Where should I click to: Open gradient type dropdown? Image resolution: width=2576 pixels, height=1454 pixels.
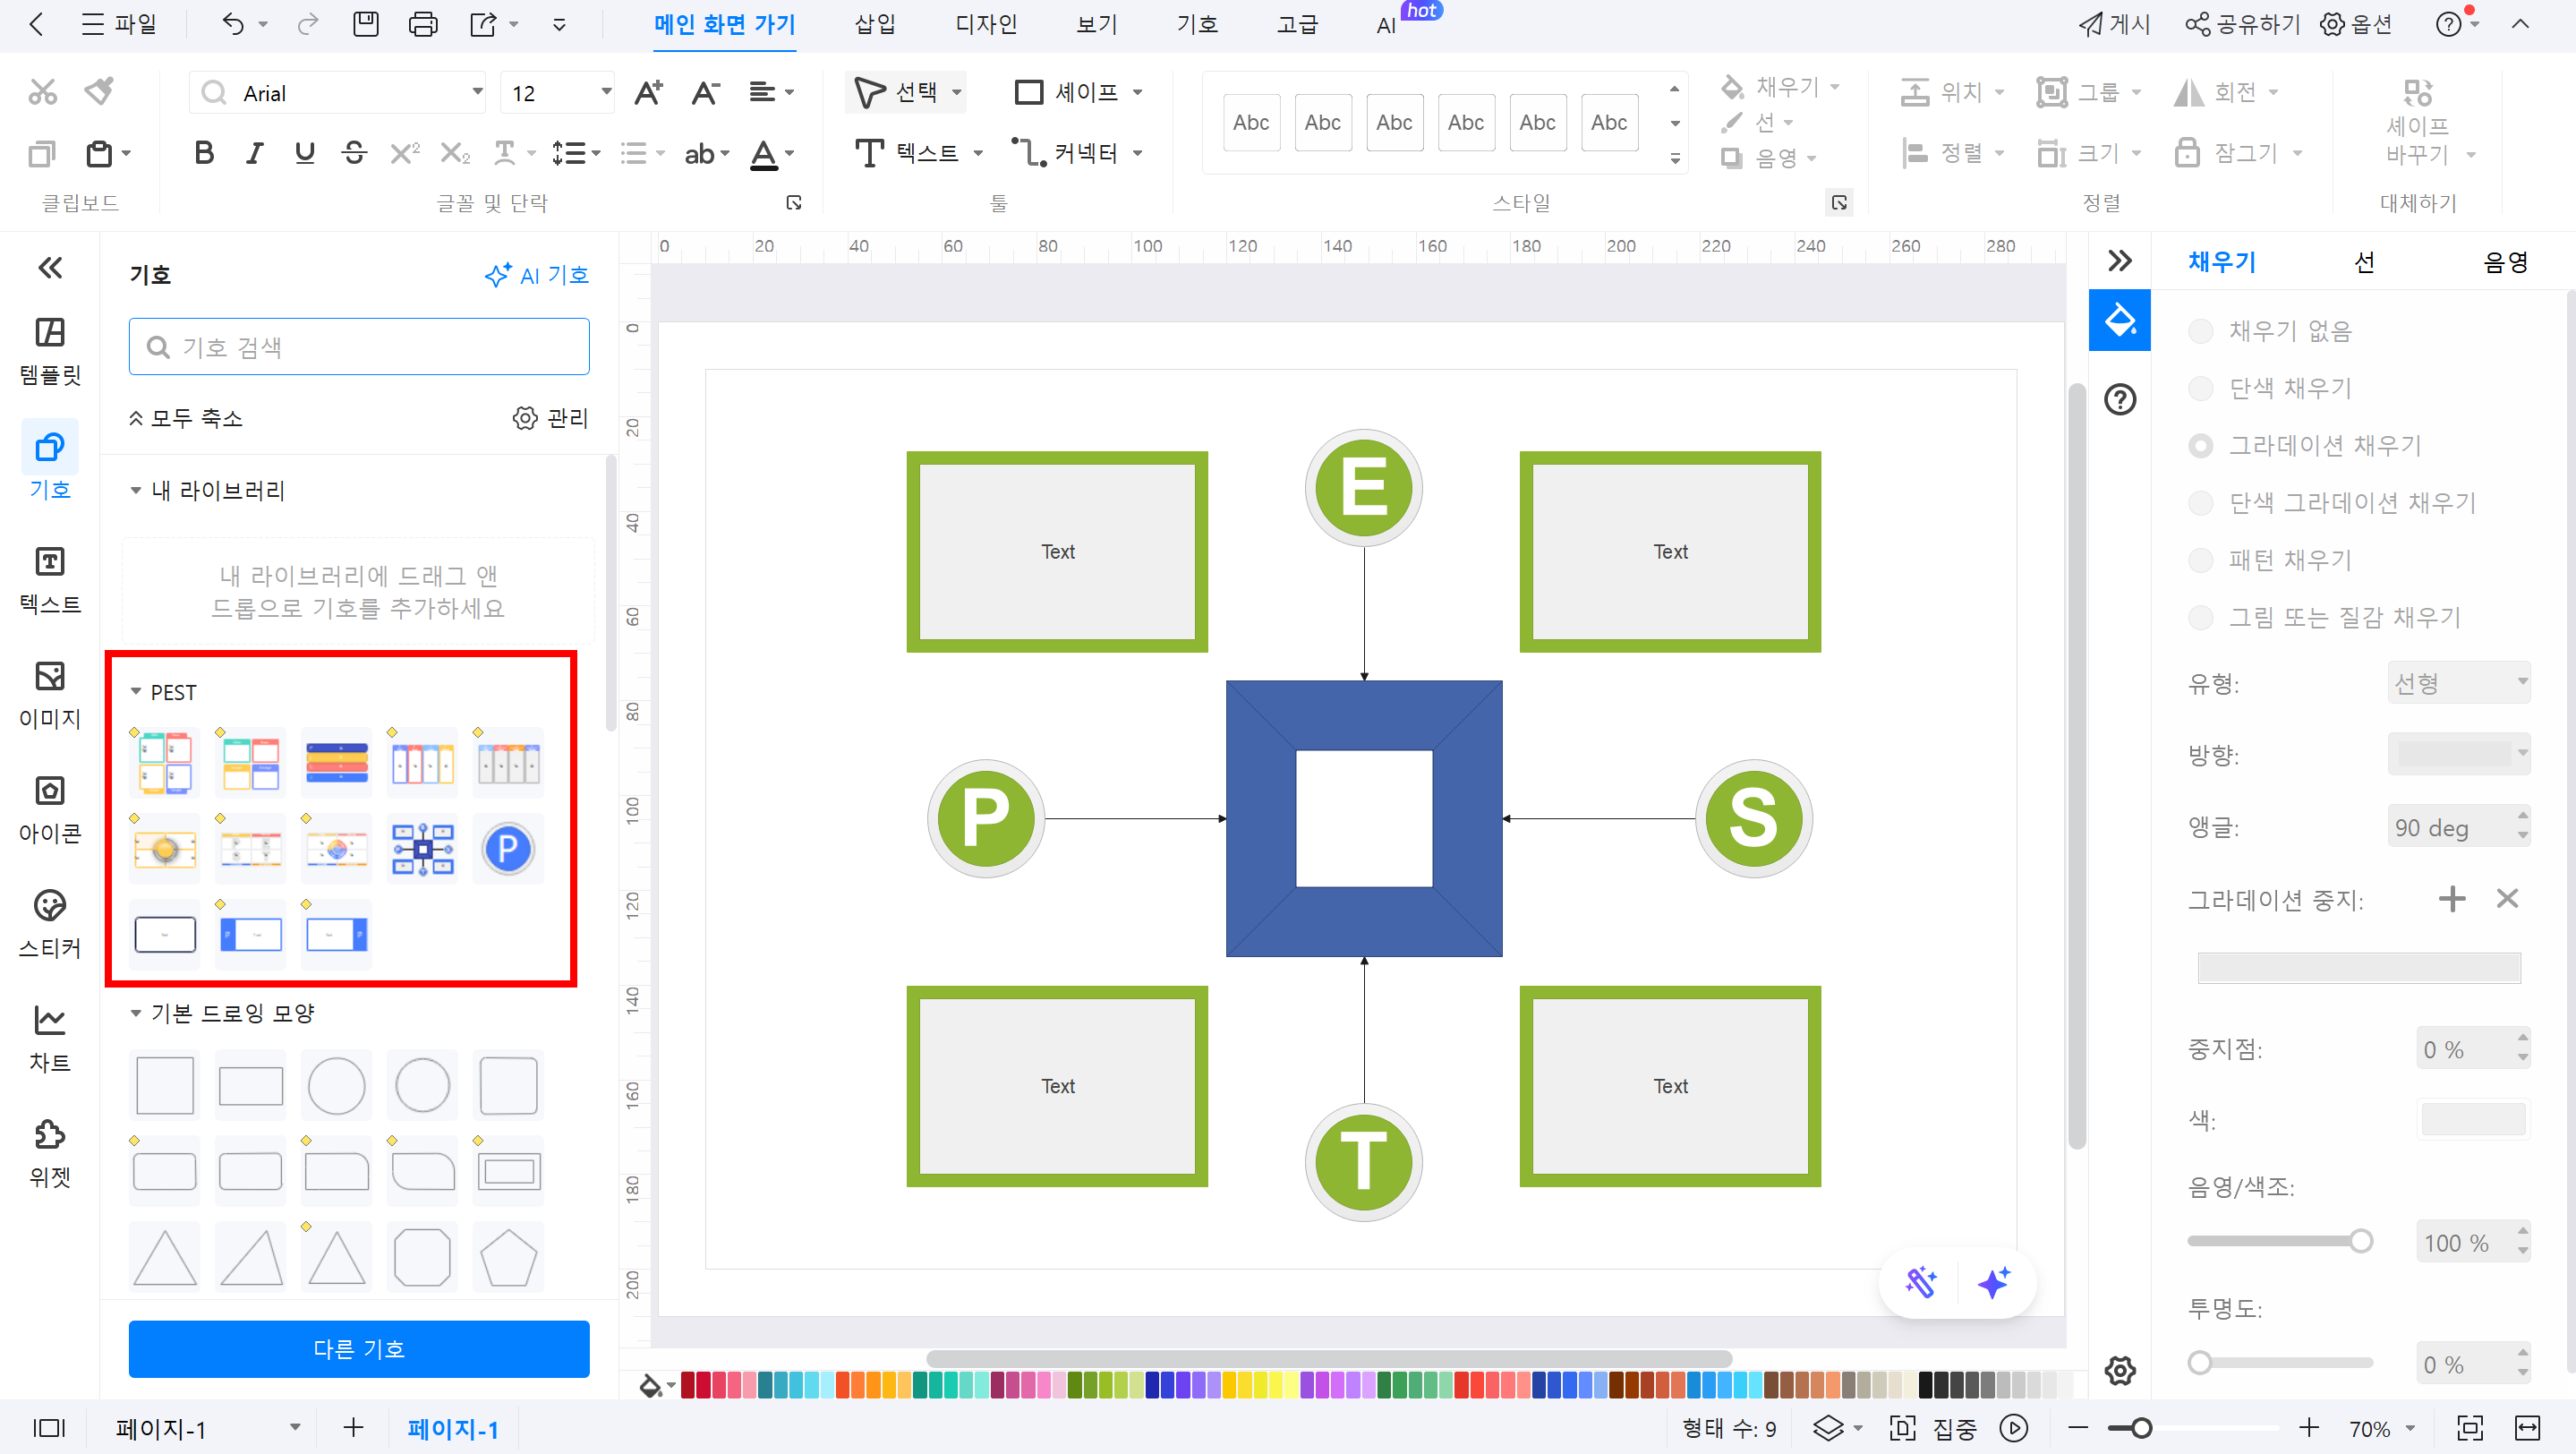(2458, 683)
